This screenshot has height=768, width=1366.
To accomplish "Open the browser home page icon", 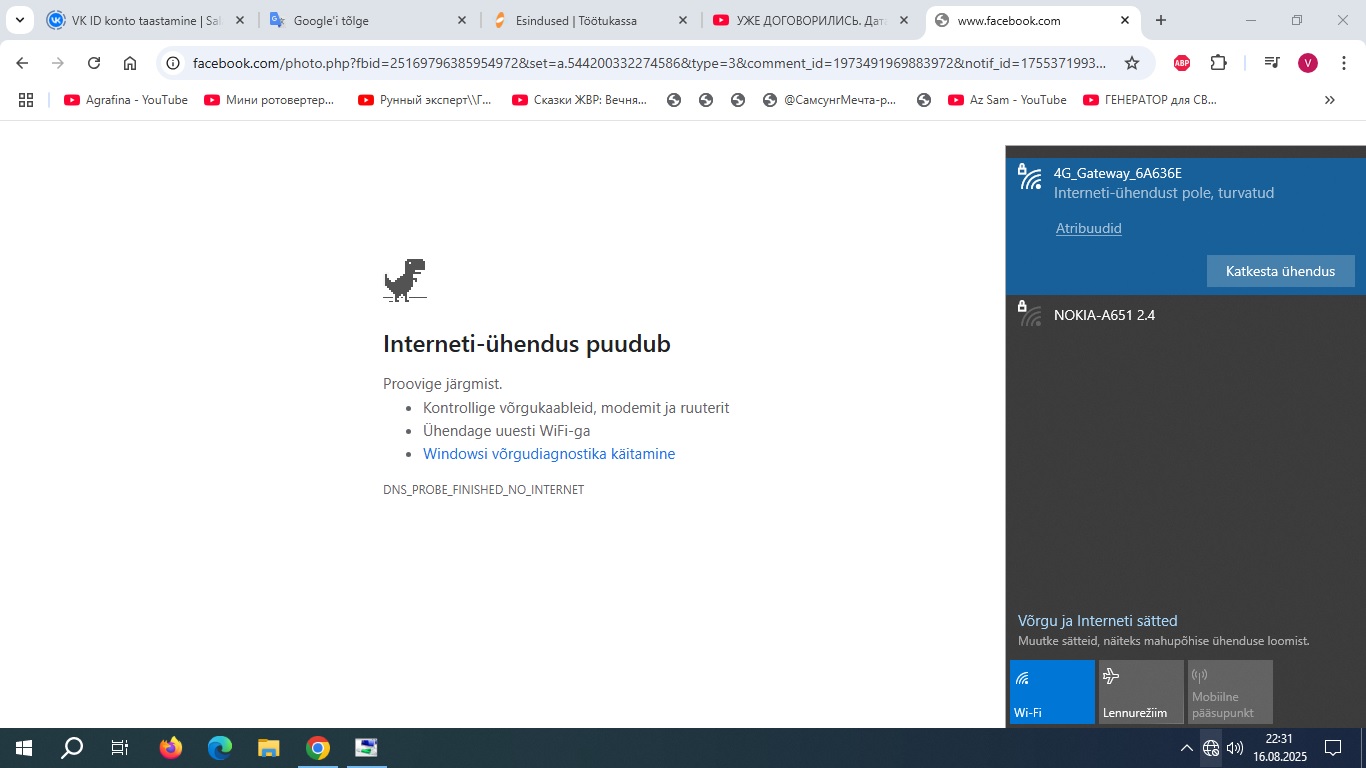I will pos(130,63).
